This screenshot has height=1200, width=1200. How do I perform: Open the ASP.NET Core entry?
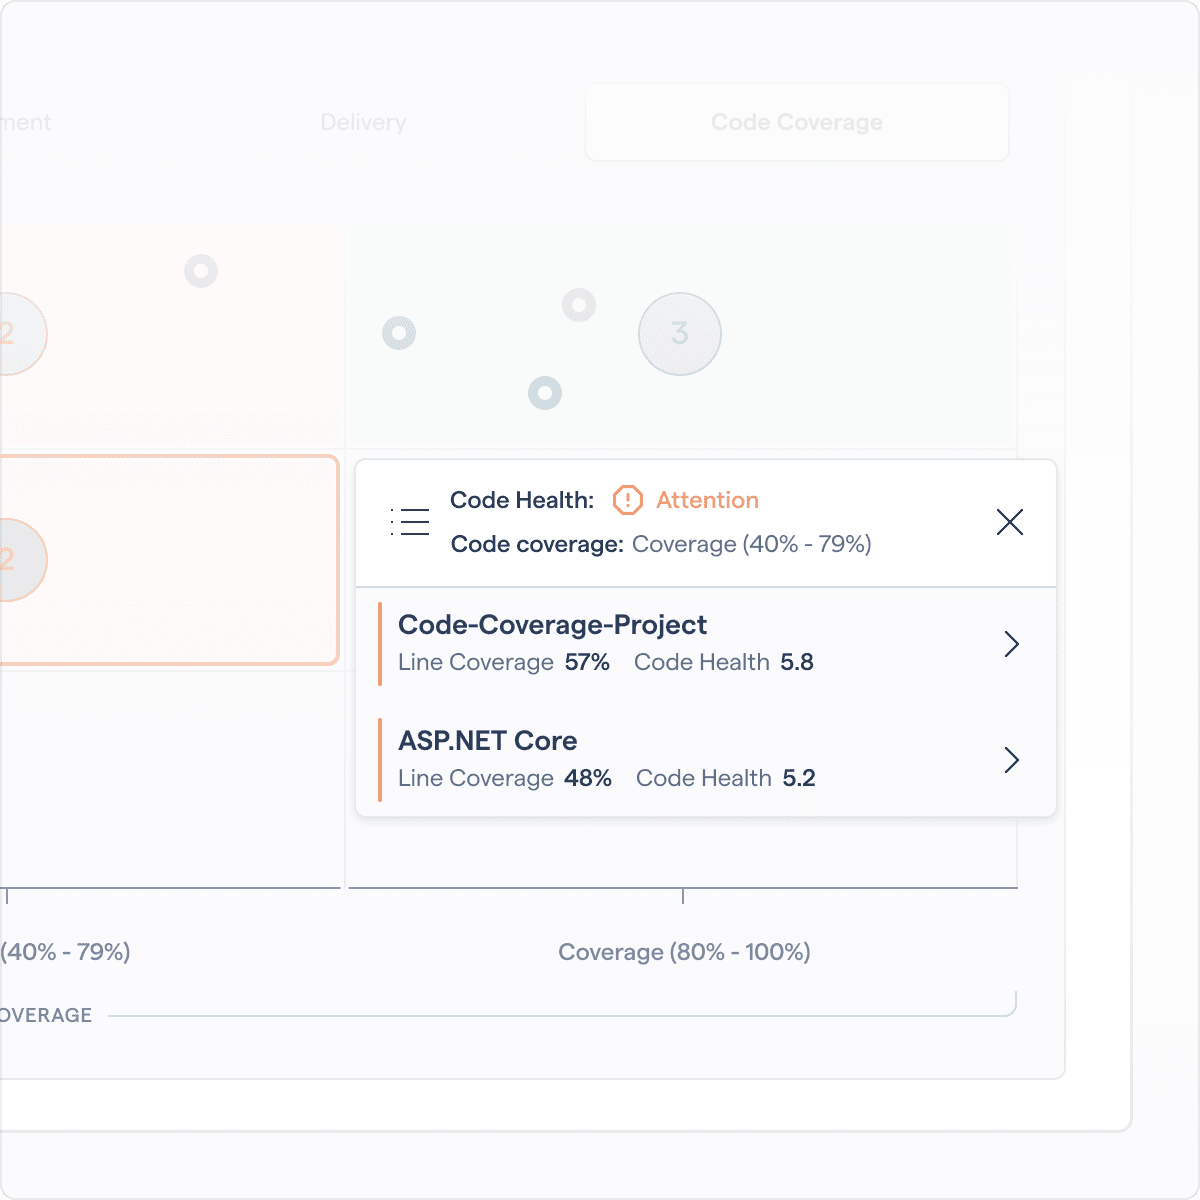click(x=487, y=742)
